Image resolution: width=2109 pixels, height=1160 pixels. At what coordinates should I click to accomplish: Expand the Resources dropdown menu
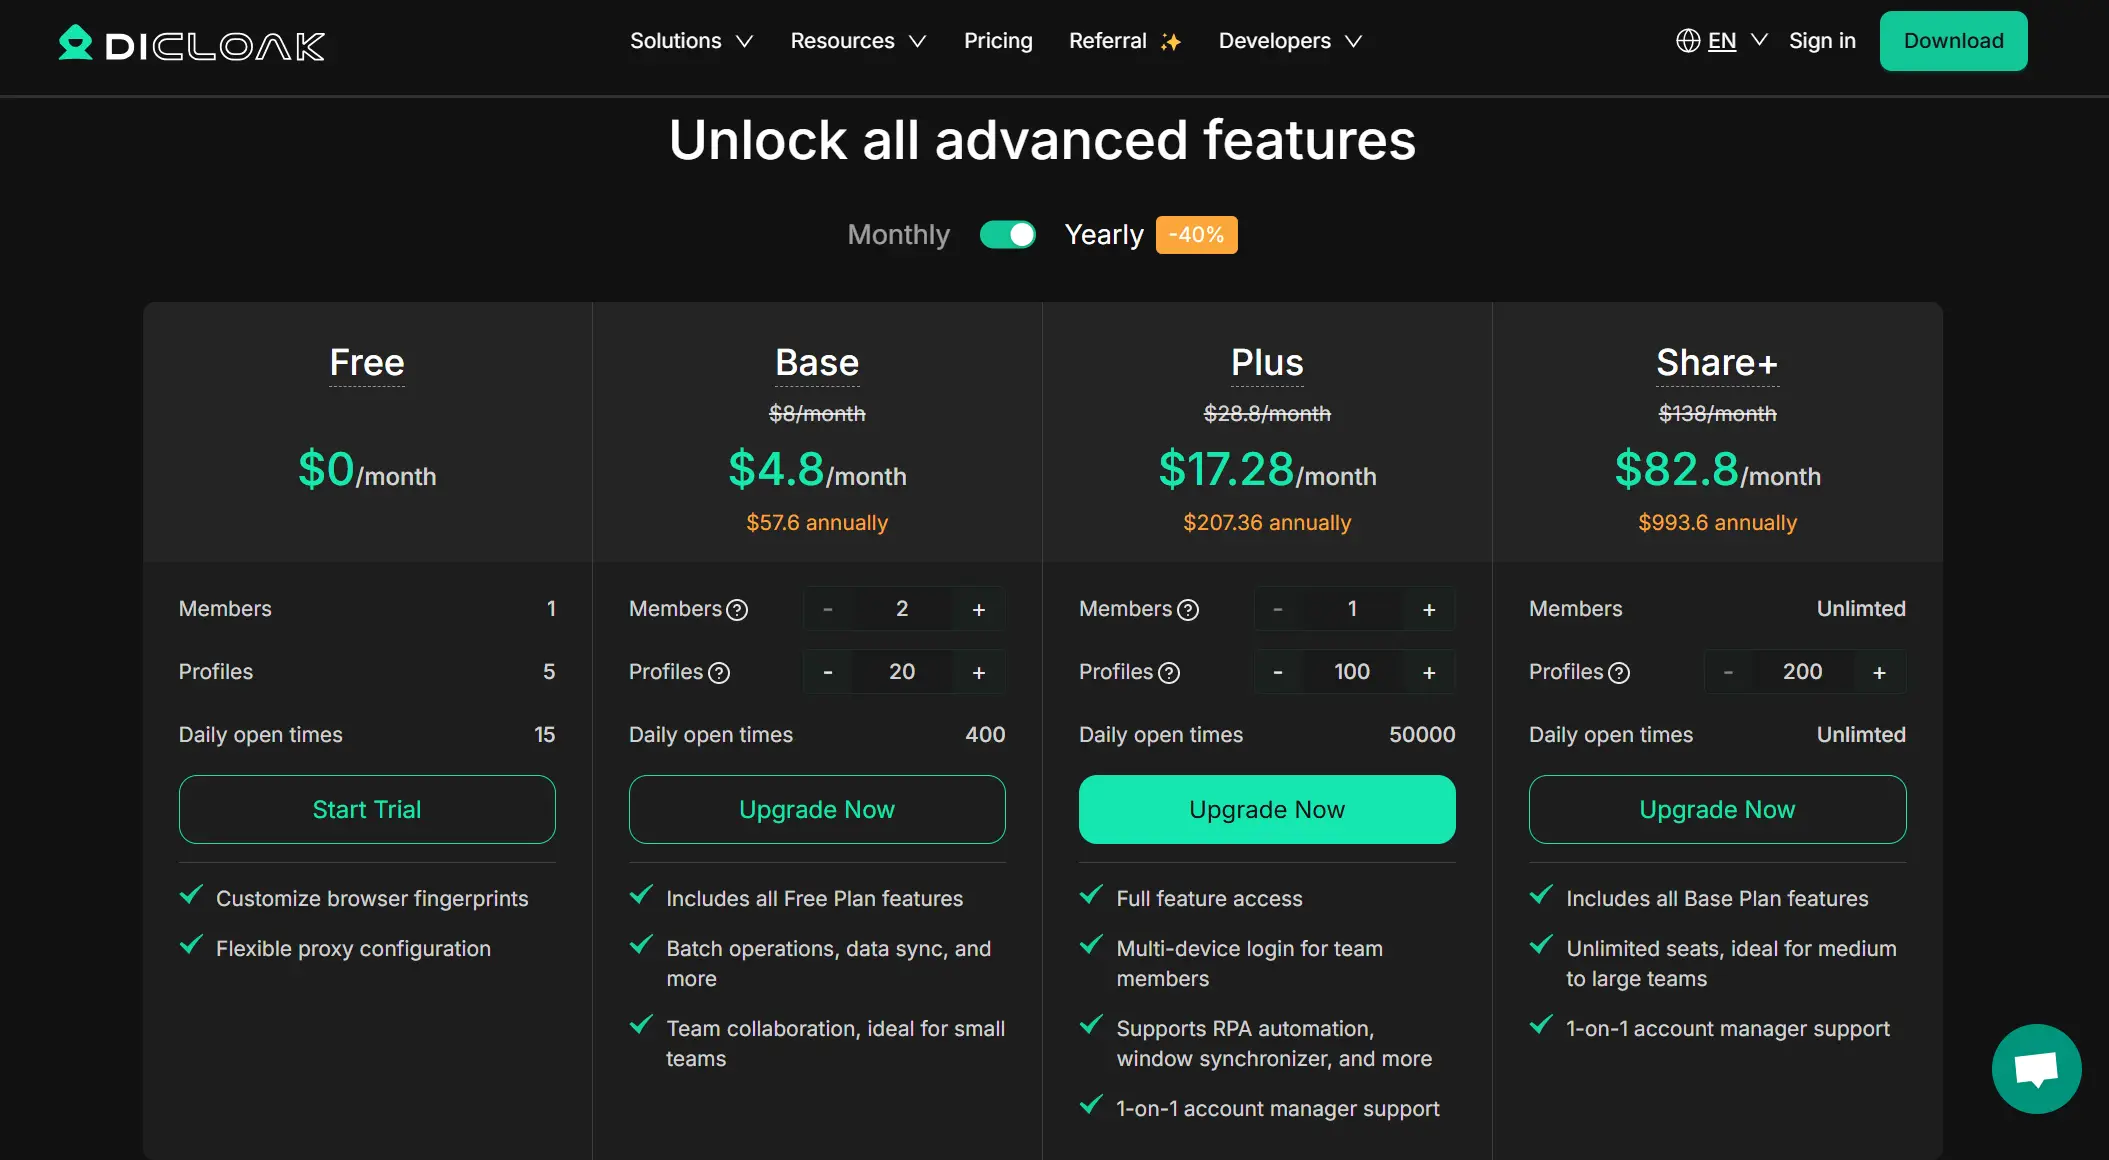point(857,41)
